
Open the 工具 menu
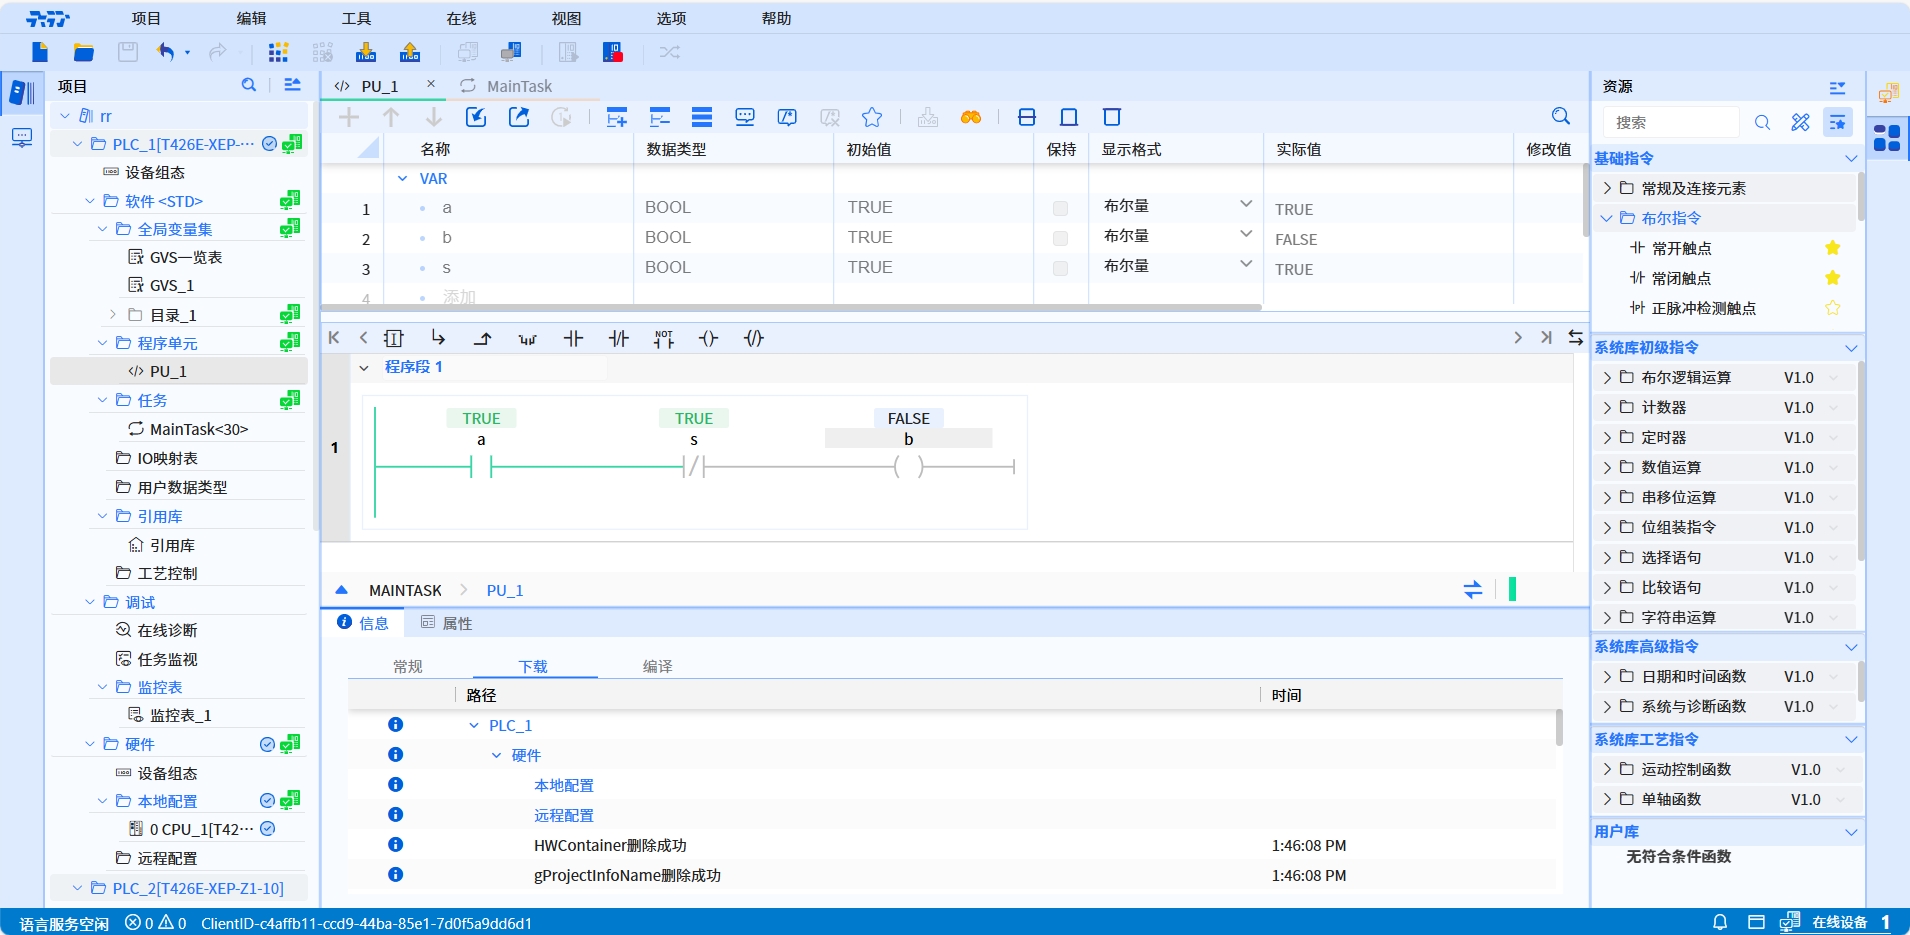pyautogui.click(x=356, y=18)
